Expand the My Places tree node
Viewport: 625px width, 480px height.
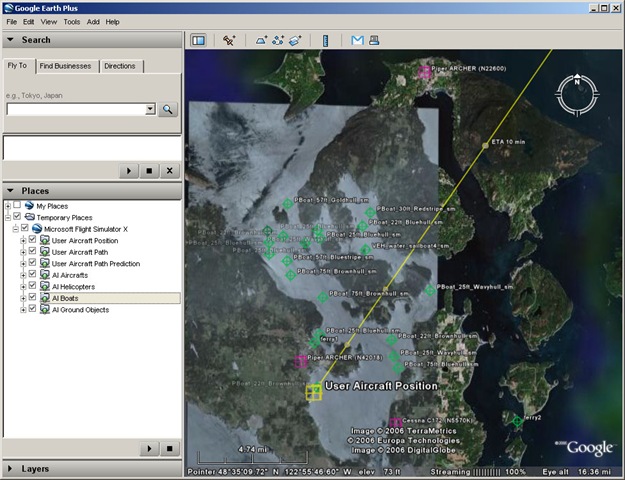pos(8,206)
